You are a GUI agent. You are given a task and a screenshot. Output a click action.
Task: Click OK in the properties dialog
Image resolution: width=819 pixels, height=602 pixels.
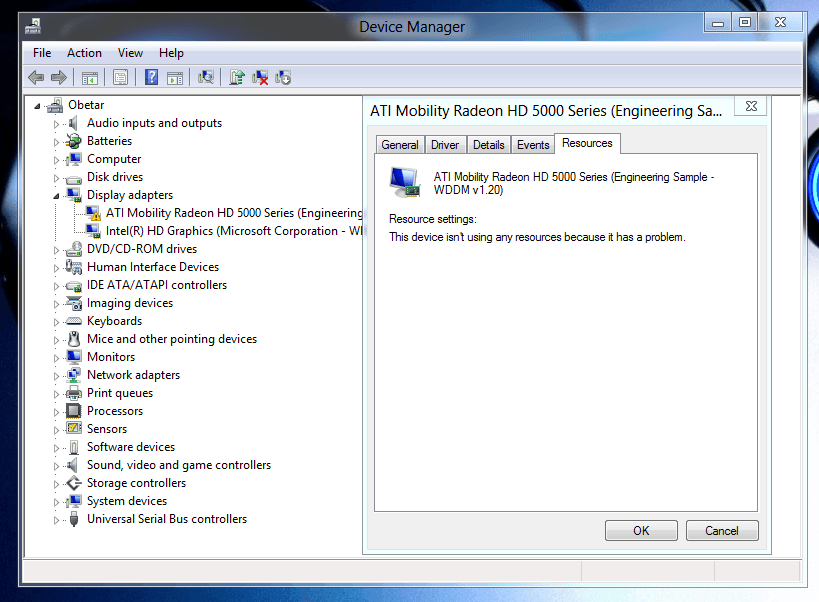pos(641,530)
